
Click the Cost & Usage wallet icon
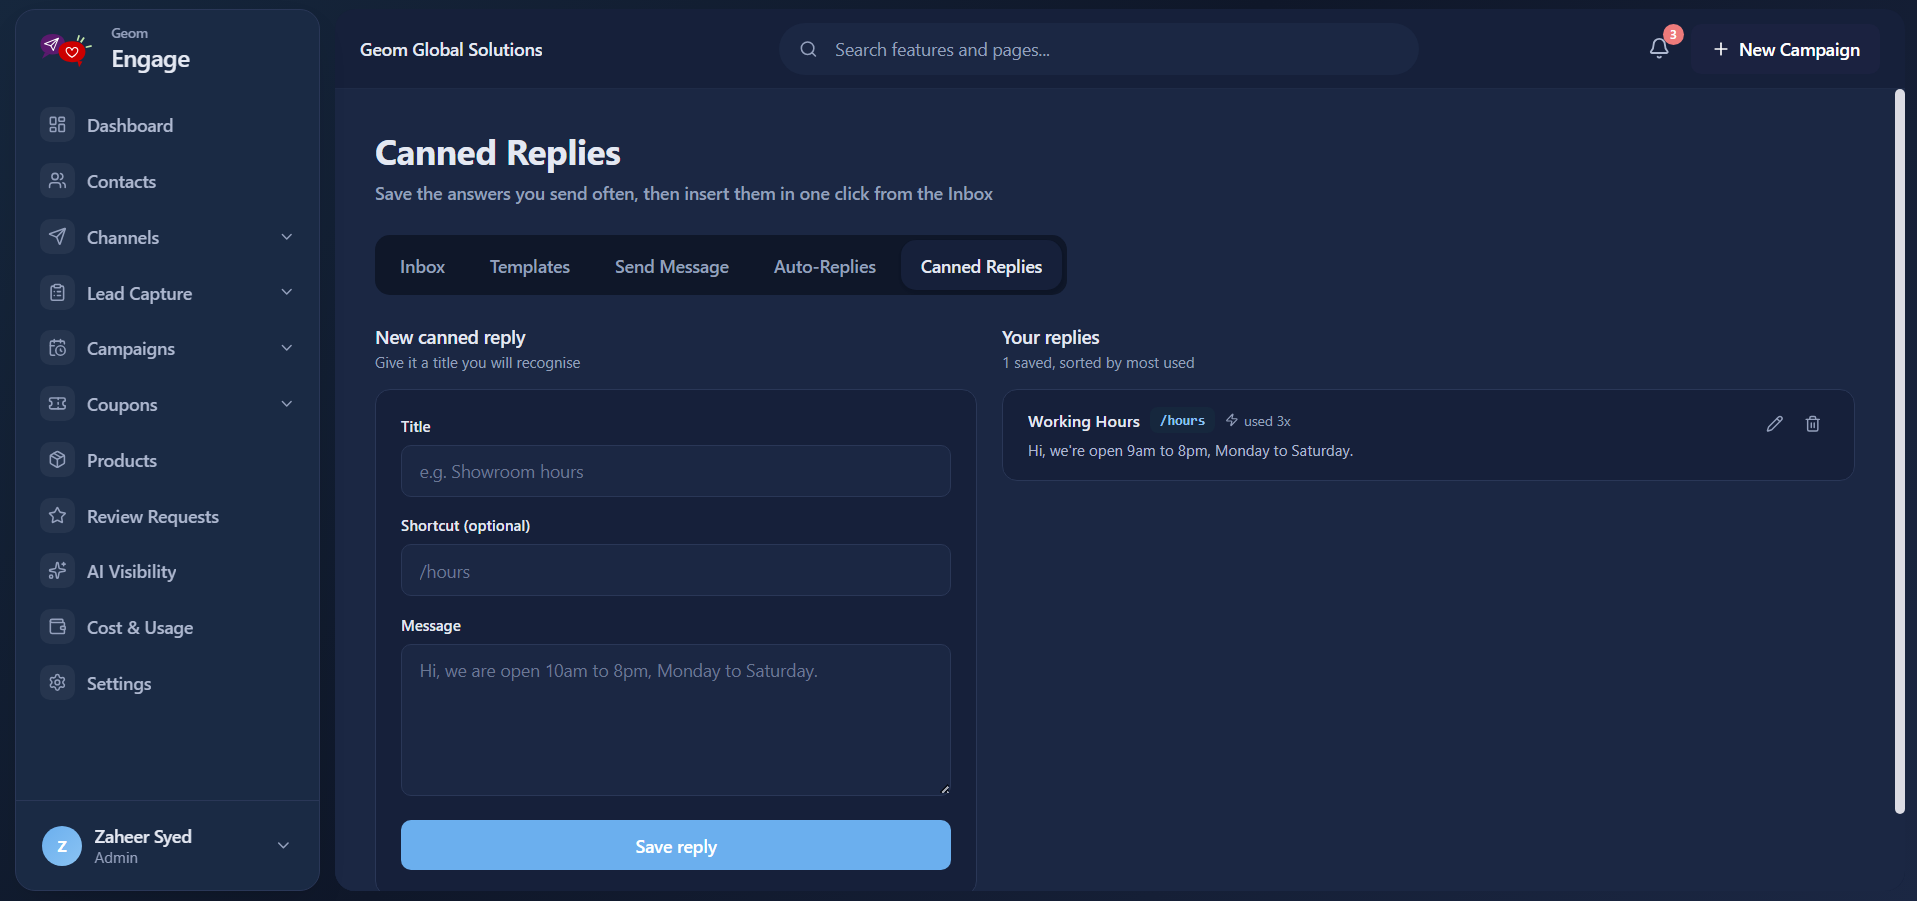click(57, 627)
